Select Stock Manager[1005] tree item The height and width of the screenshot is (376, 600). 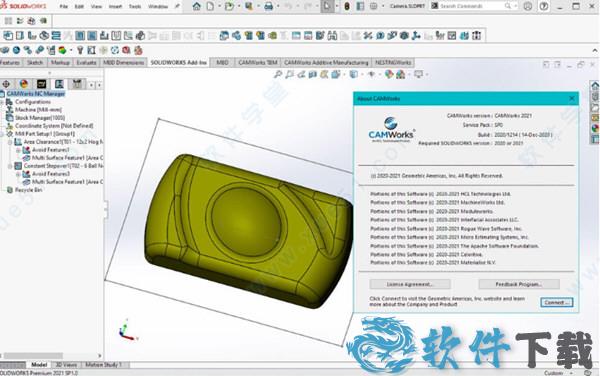[x=39, y=118]
